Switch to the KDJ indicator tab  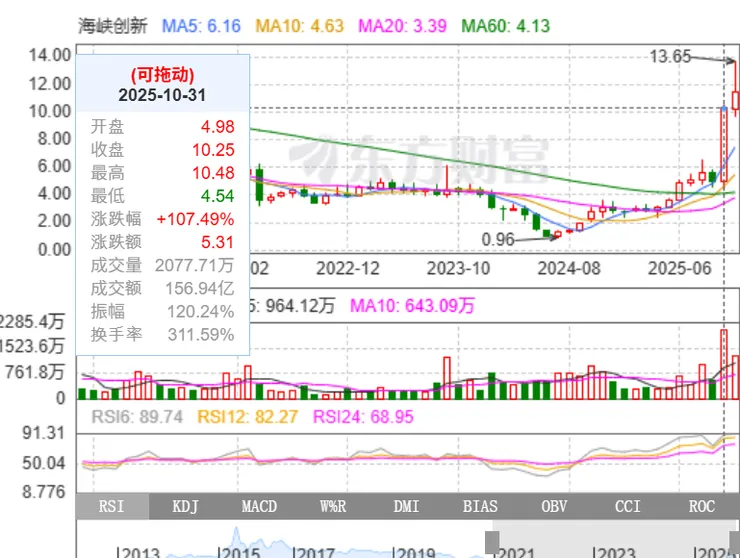click(186, 507)
